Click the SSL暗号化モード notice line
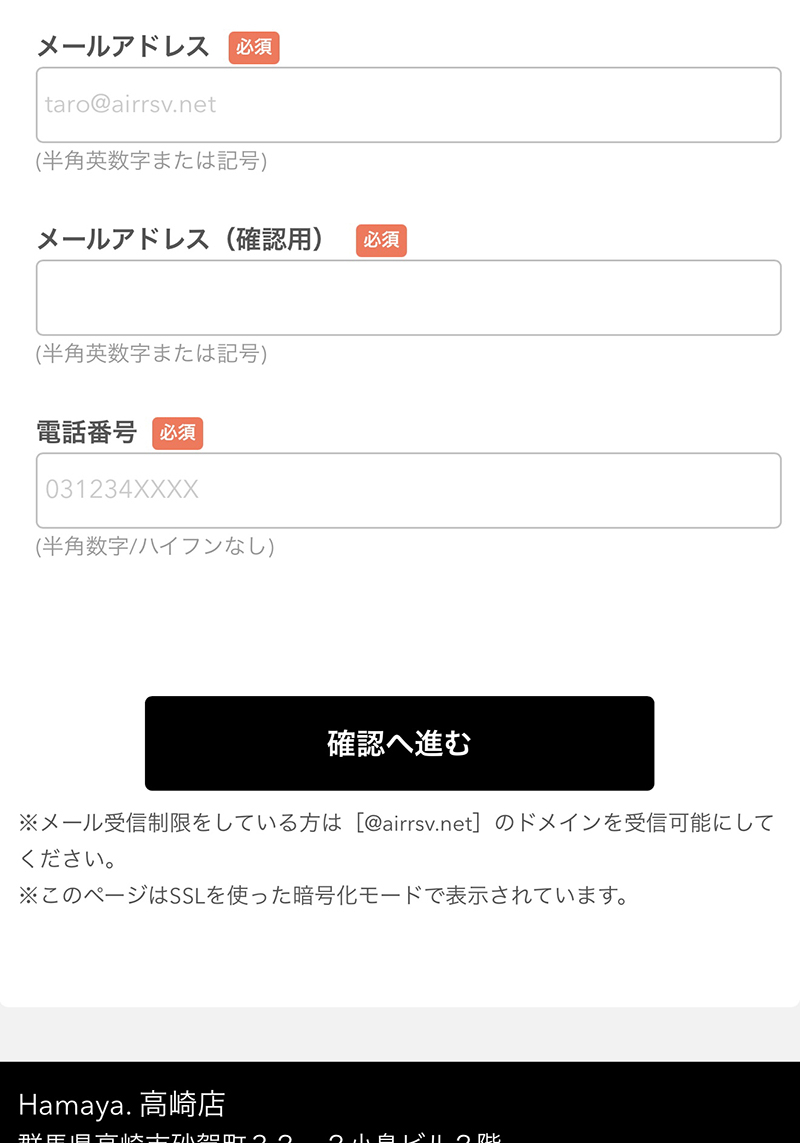This screenshot has height=1143, width=800. (325, 895)
